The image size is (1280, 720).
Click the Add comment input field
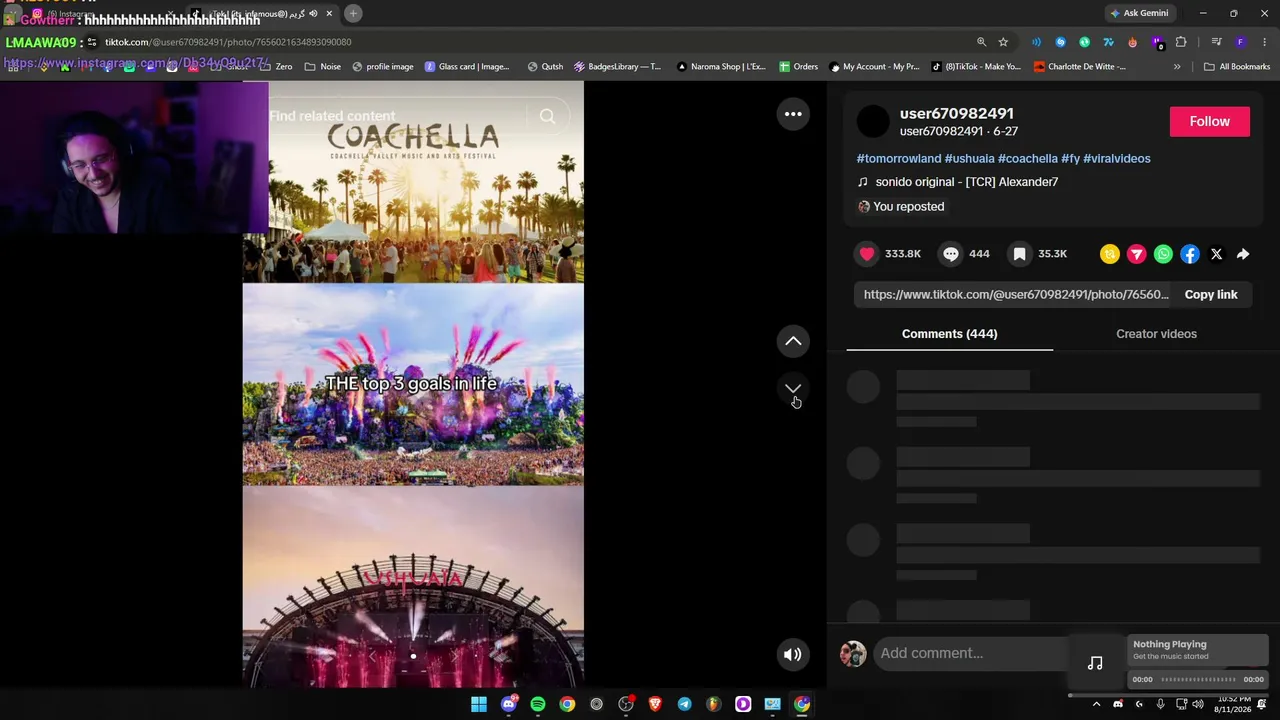[970, 653]
